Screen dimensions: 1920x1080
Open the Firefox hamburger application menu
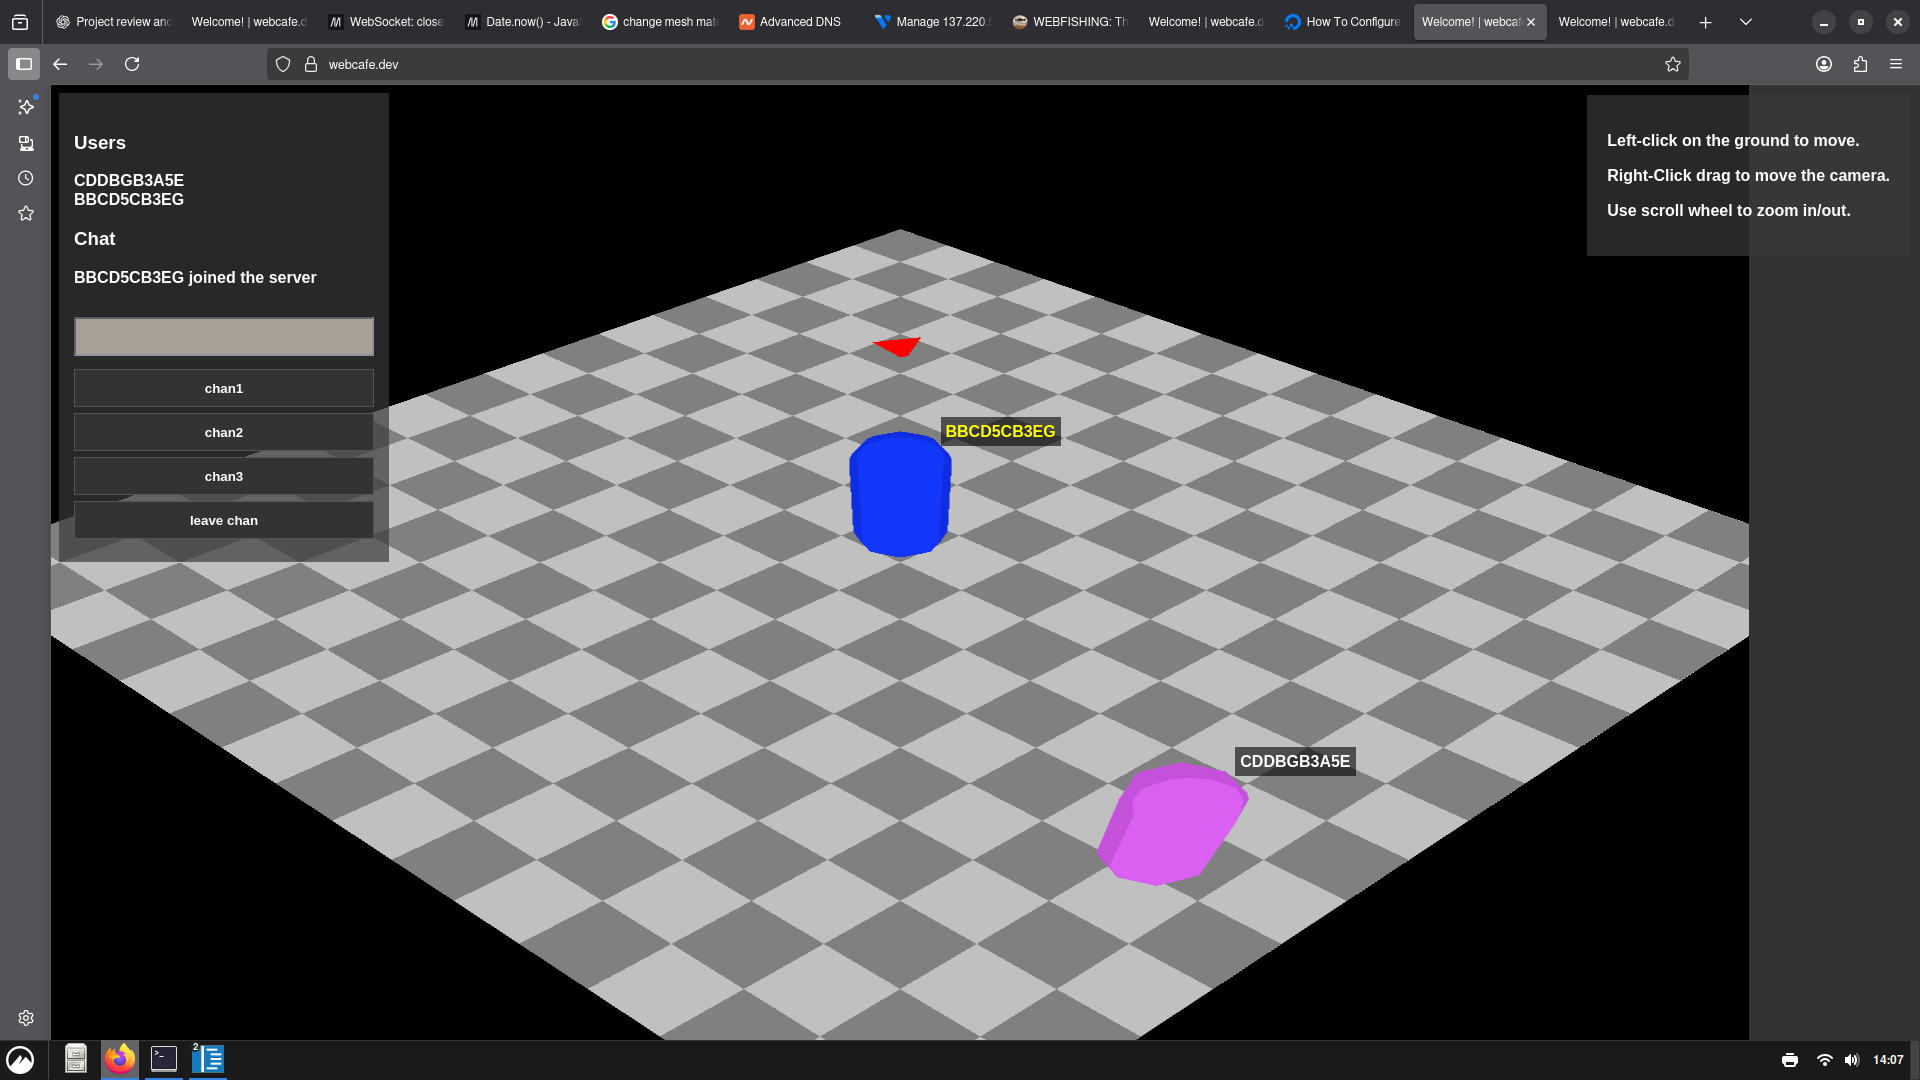(x=1896, y=64)
